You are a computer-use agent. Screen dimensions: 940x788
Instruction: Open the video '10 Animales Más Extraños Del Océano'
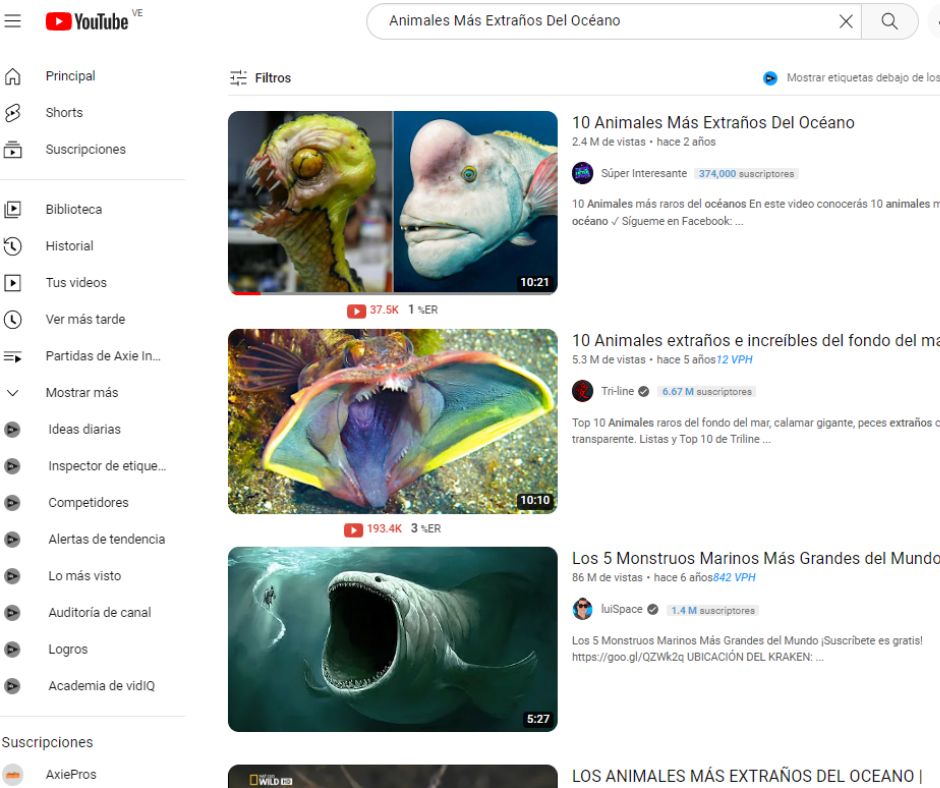pyautogui.click(x=714, y=122)
